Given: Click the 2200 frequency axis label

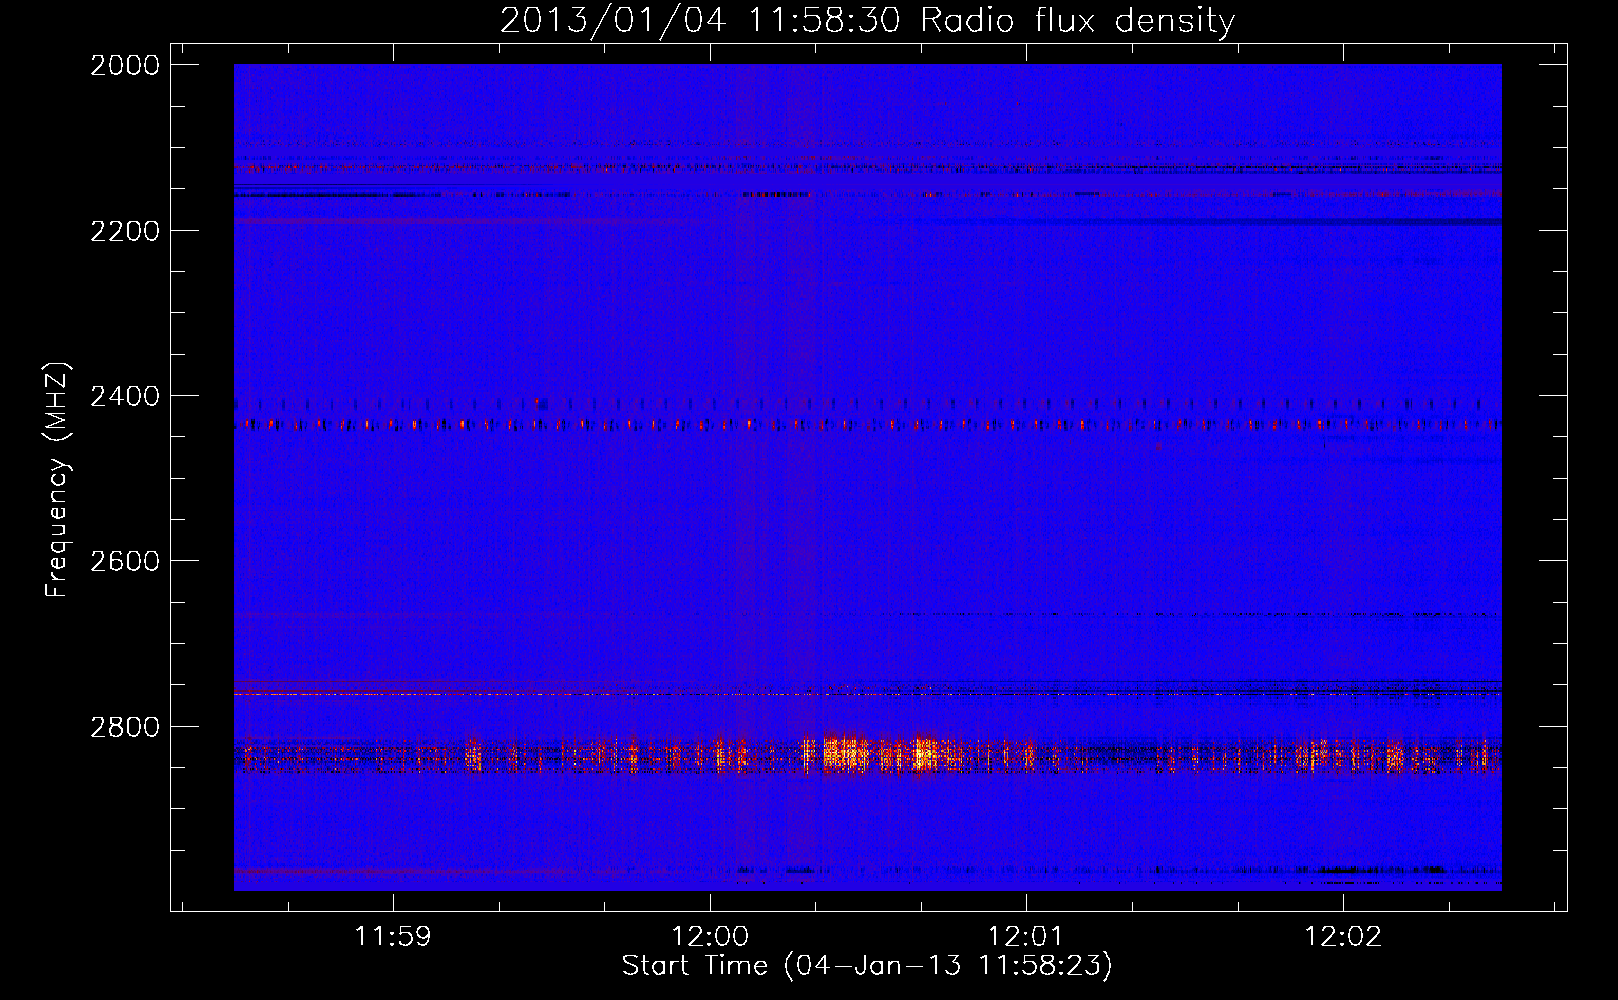Looking at the screenshot, I should click(125, 231).
